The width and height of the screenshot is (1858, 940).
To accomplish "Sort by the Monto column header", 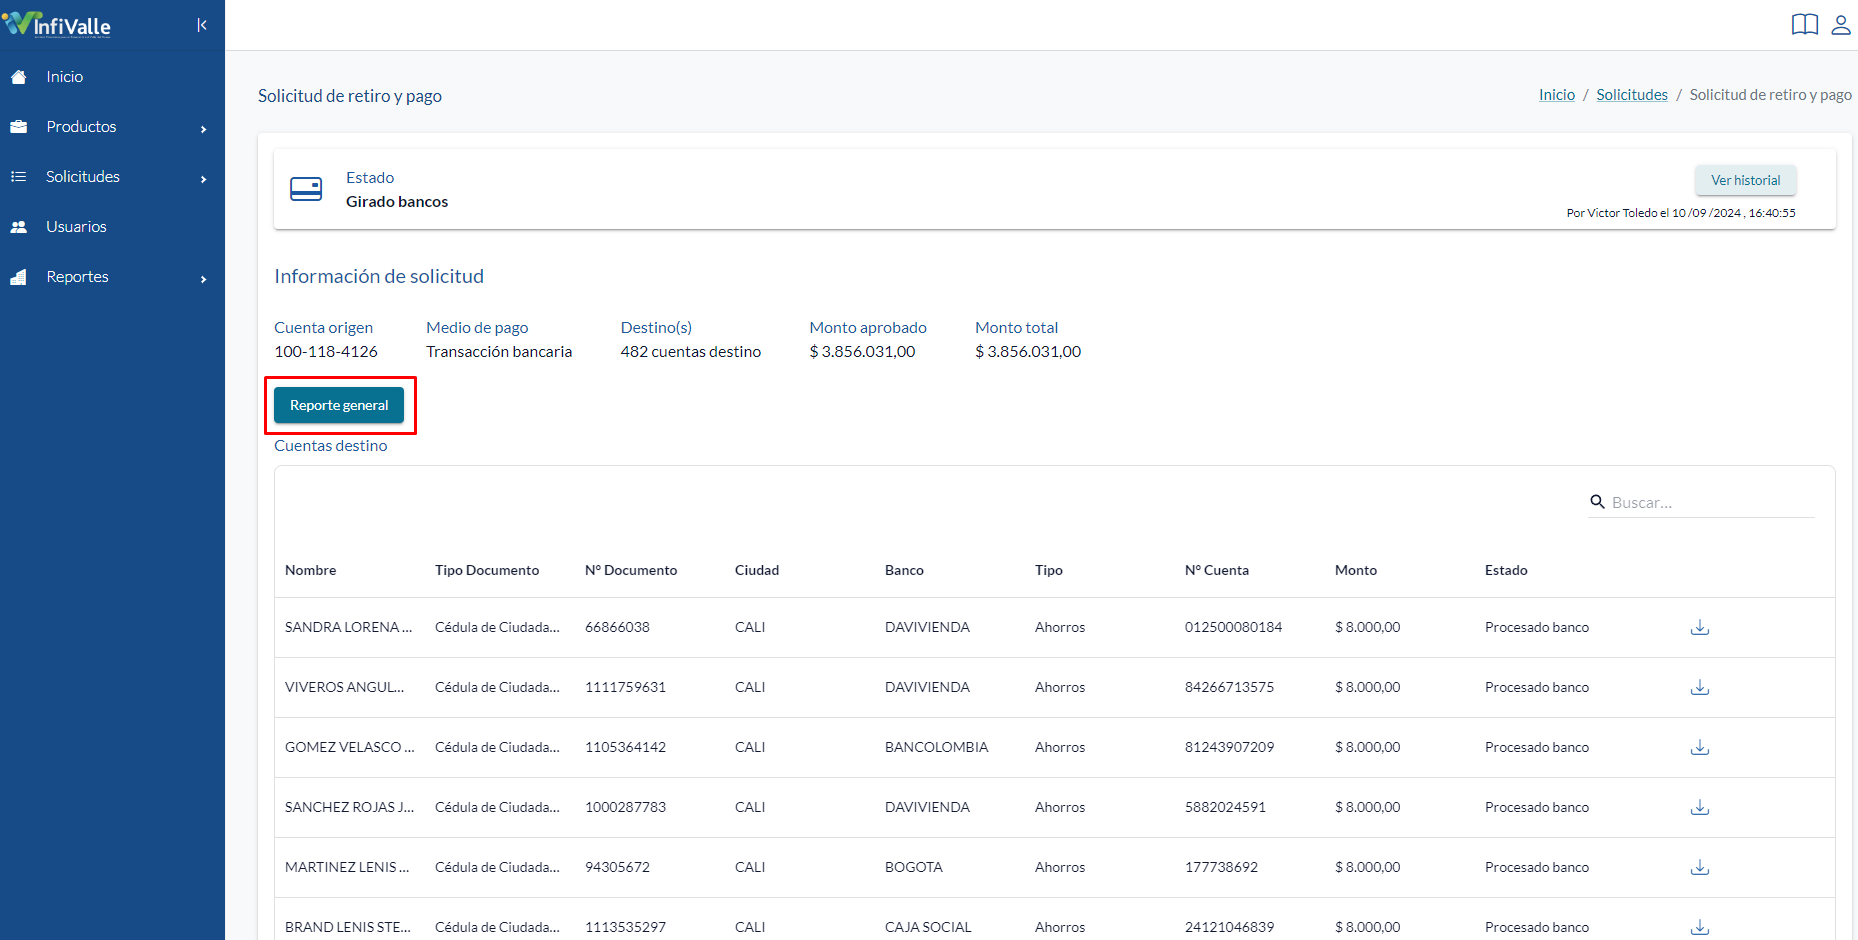I will [x=1356, y=570].
